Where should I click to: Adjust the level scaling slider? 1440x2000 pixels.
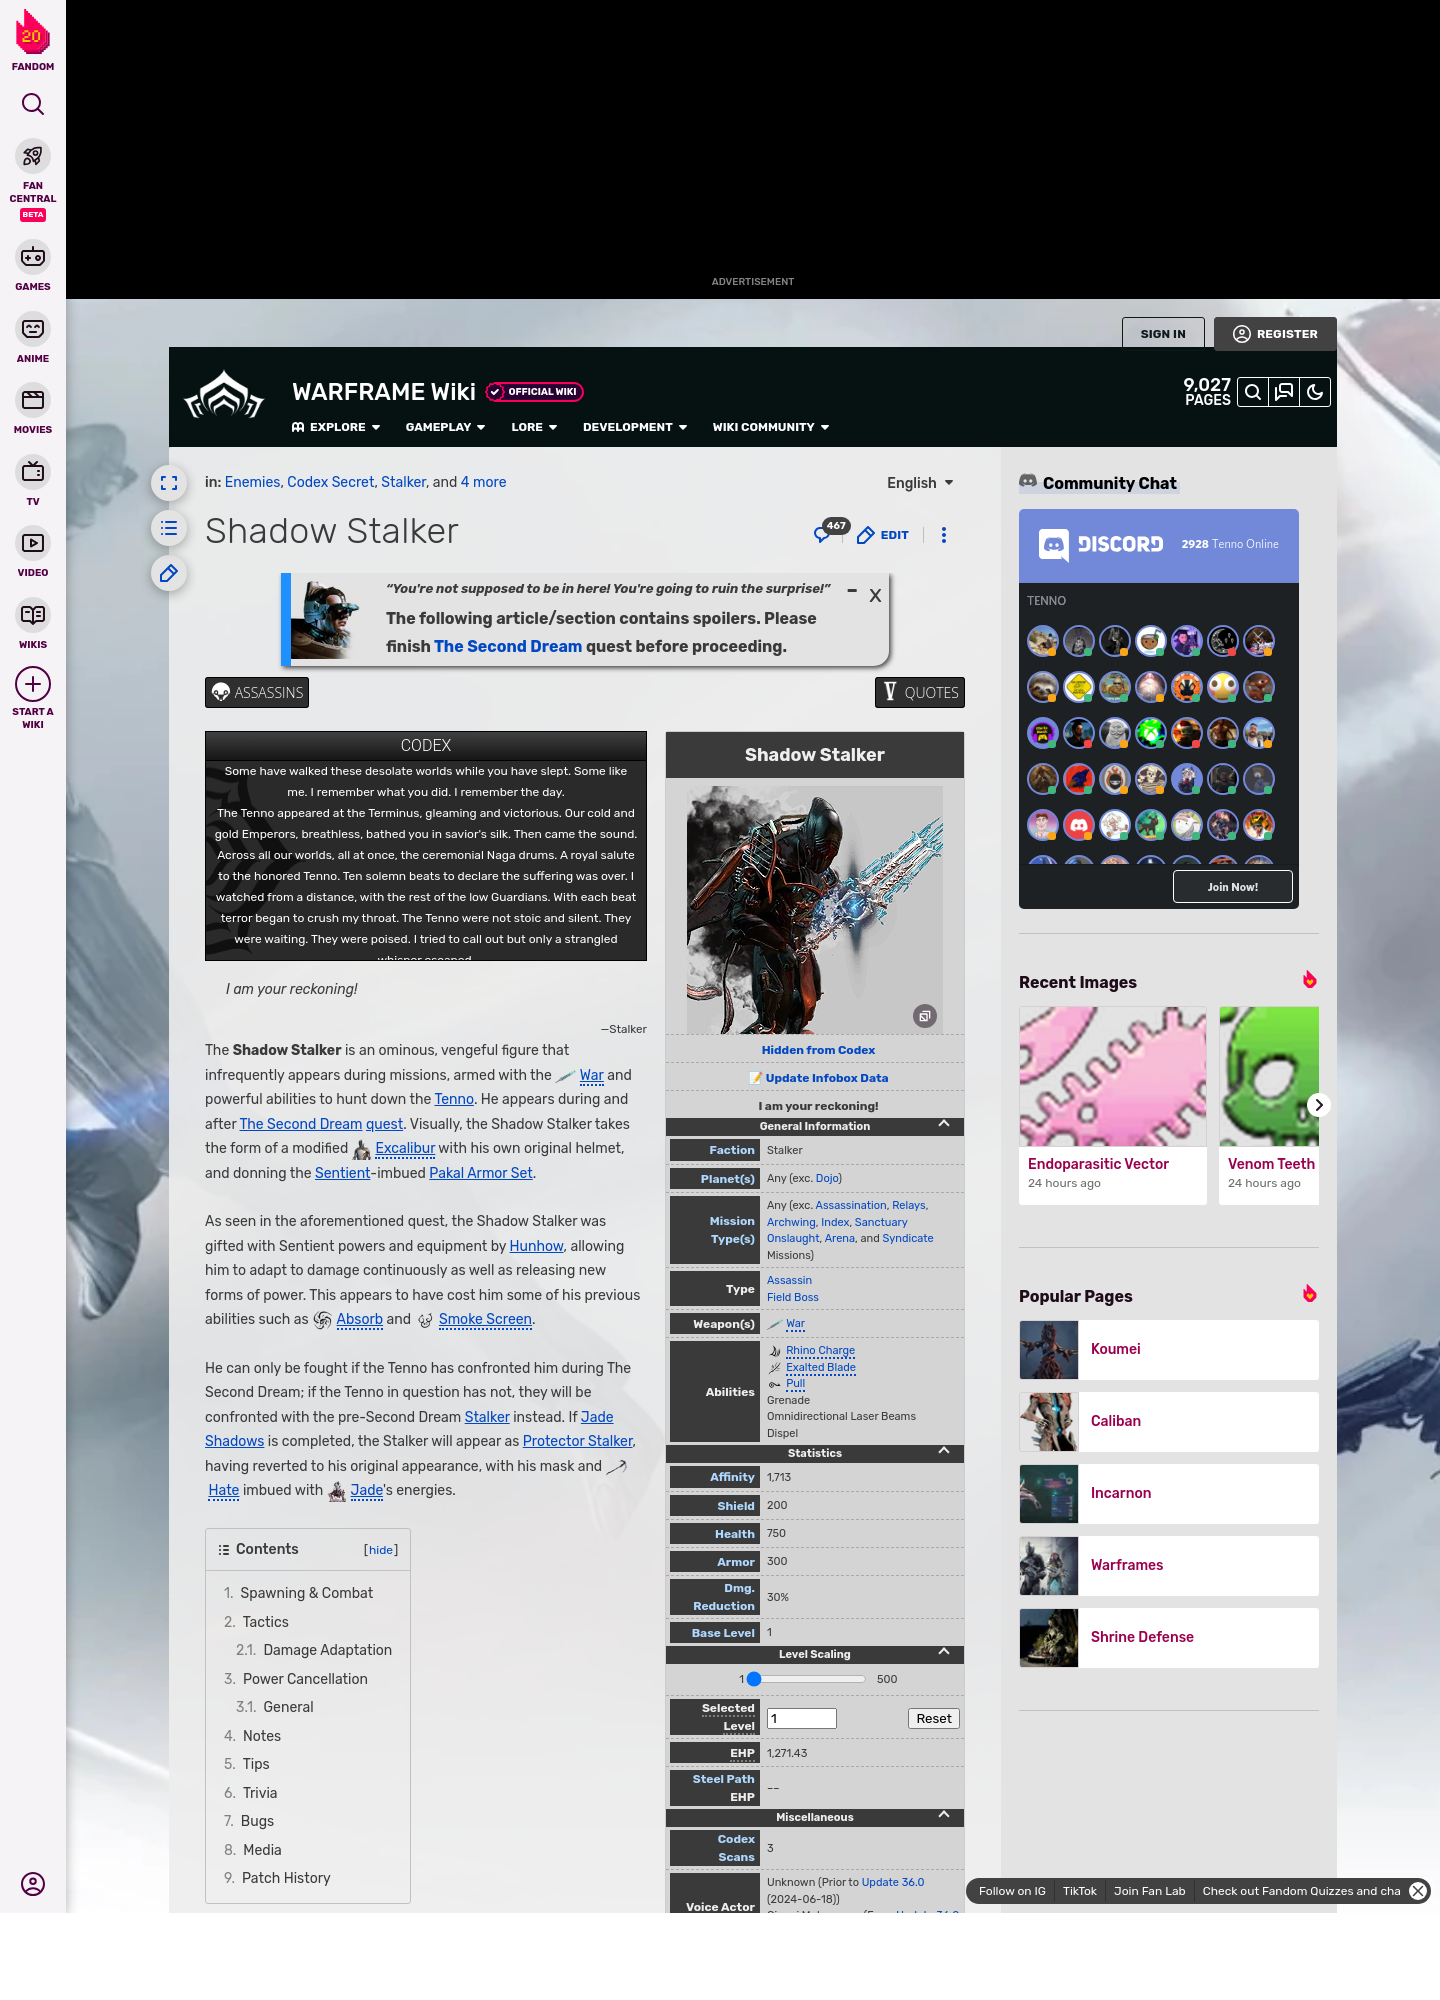806,1679
